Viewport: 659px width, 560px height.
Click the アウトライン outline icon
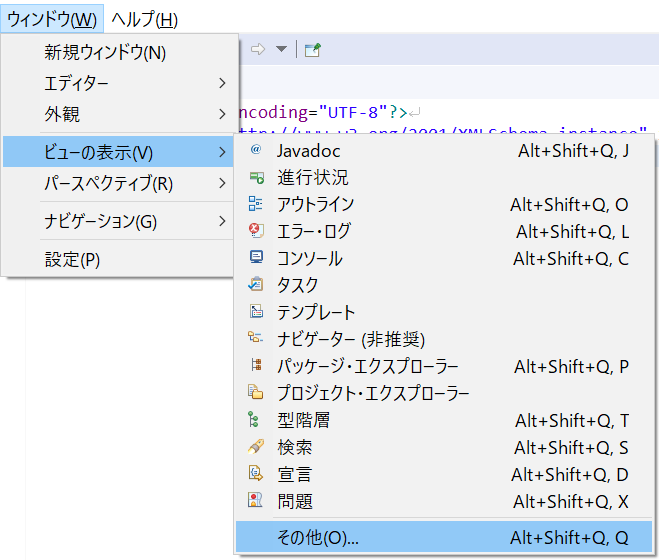coord(256,204)
